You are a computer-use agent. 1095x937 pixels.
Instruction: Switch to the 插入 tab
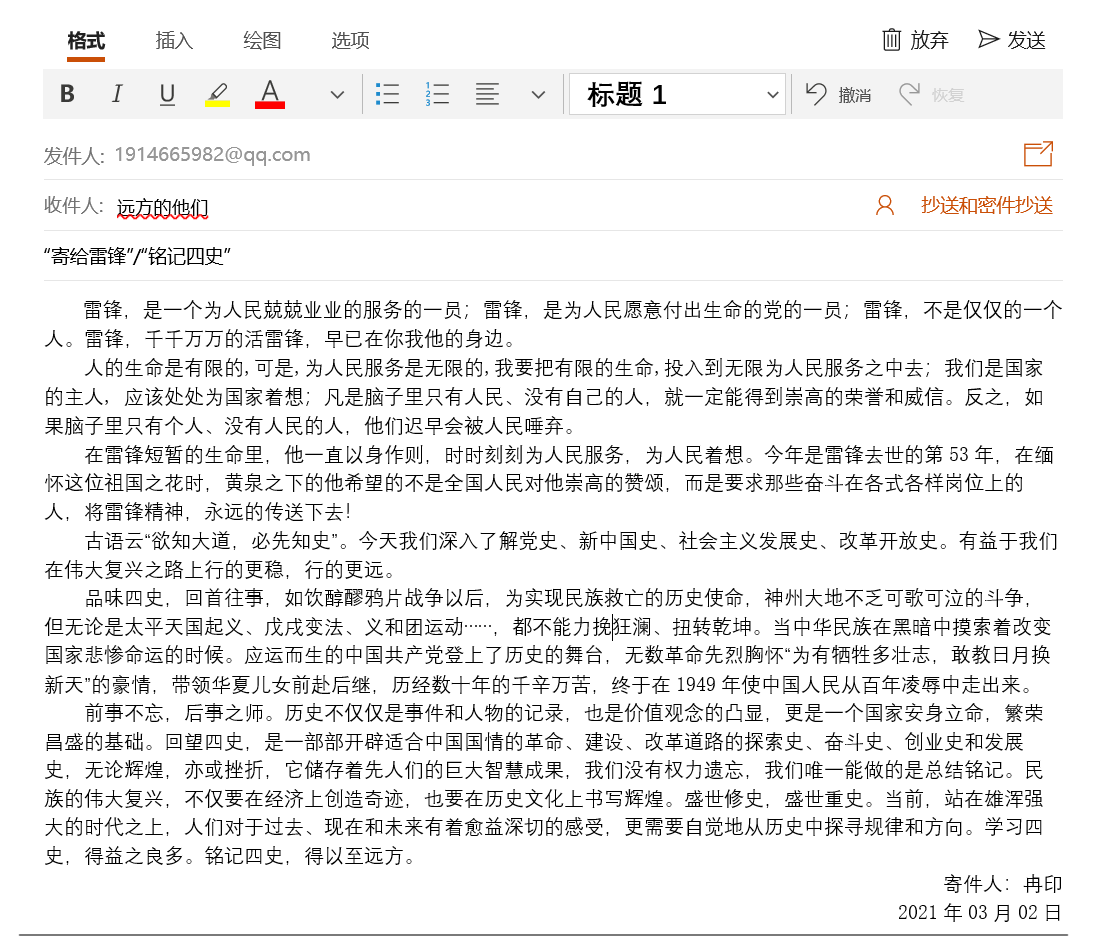pos(174,41)
